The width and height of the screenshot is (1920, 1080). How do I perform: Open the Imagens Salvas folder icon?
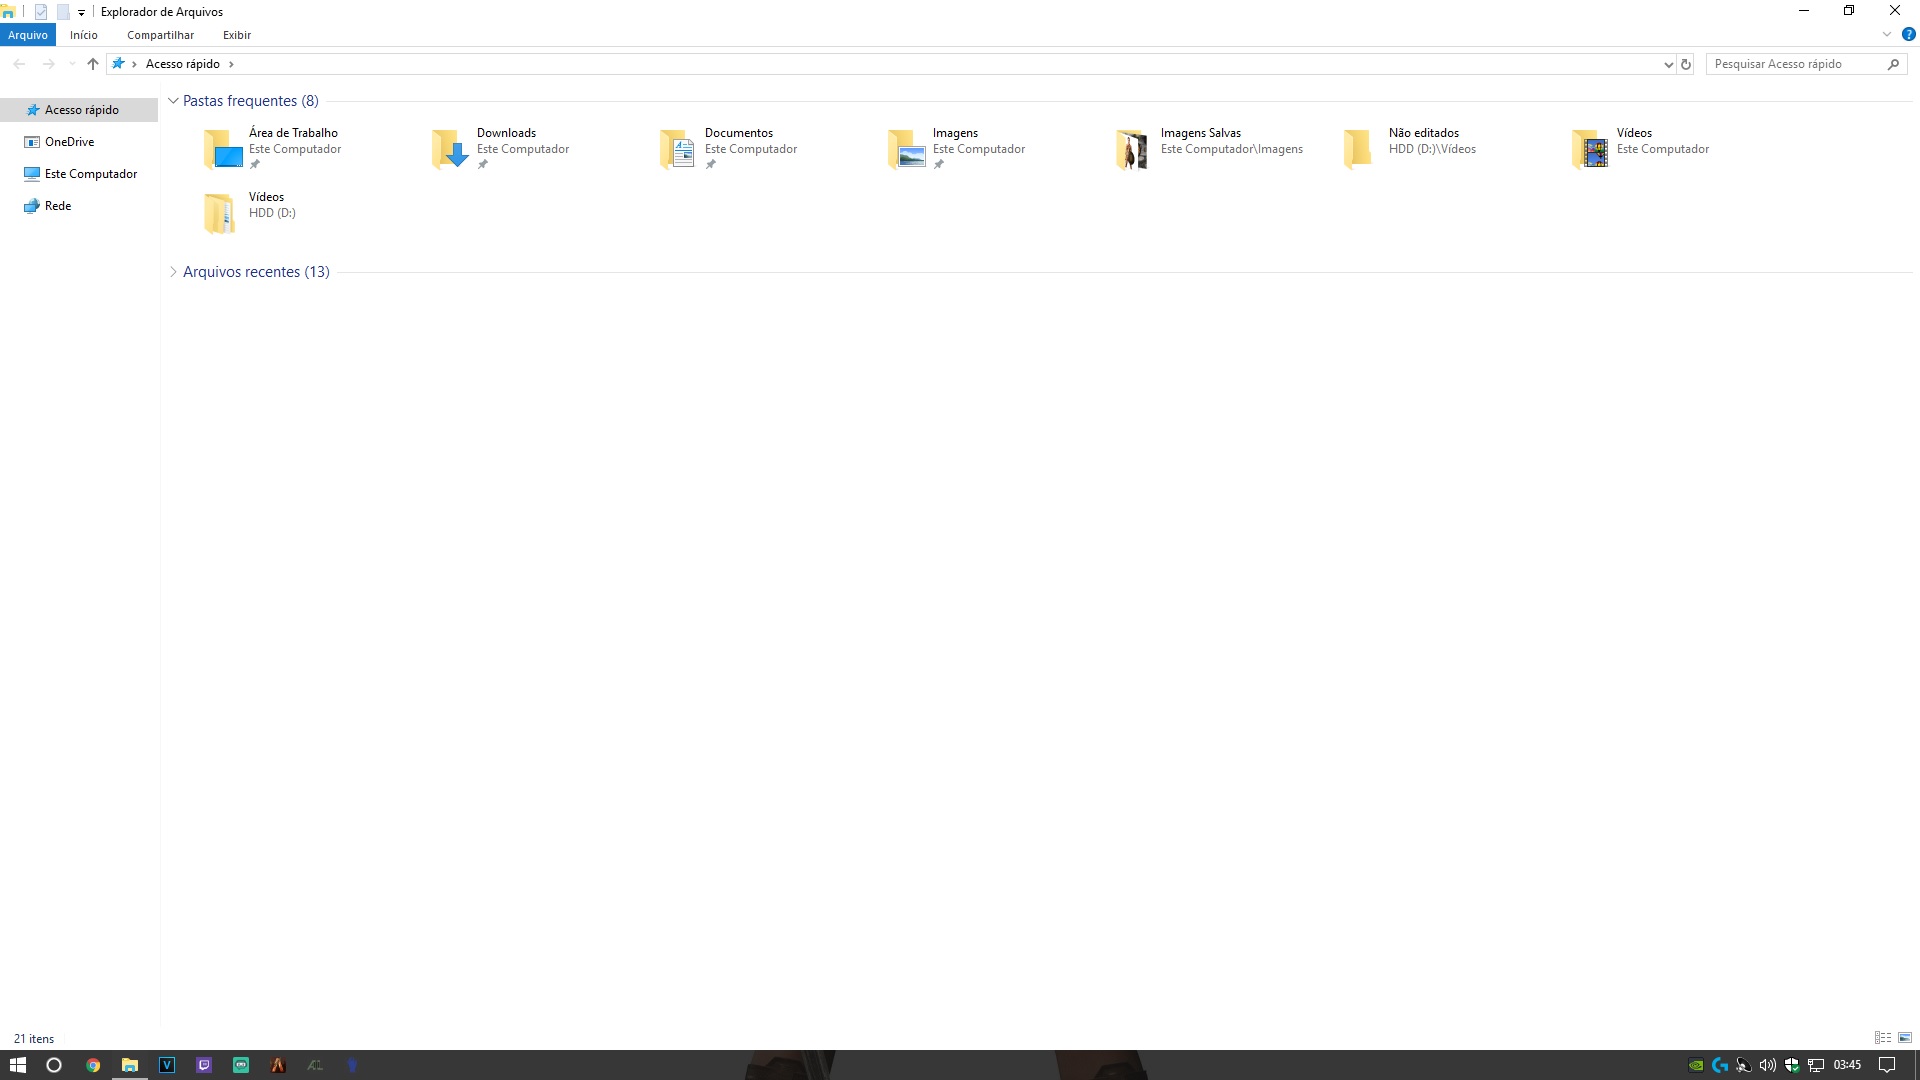(1134, 149)
